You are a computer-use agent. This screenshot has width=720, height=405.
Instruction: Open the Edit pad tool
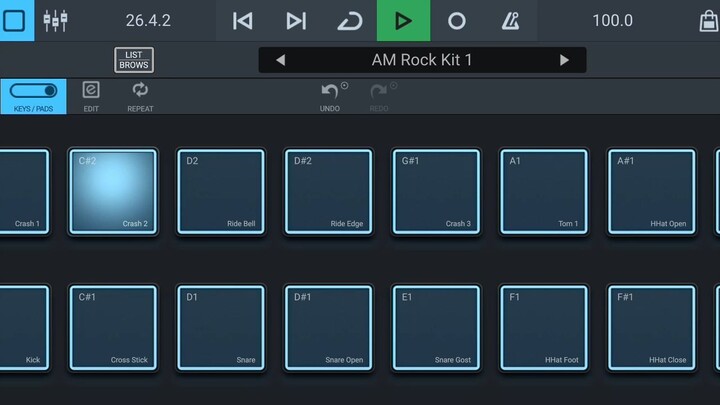point(91,95)
